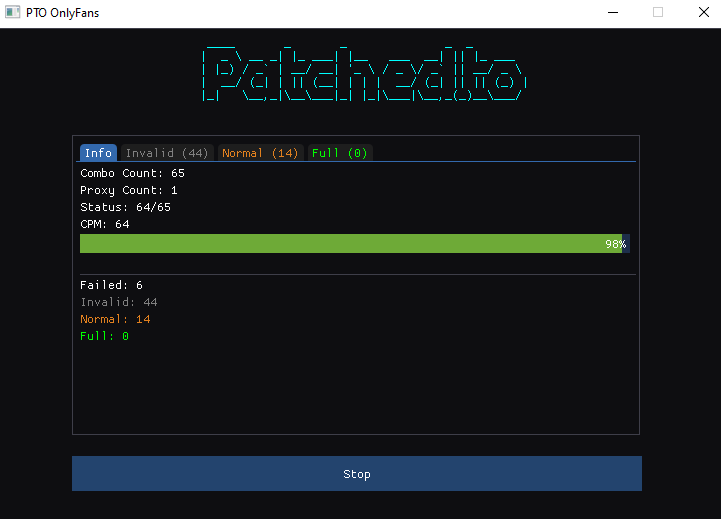Click the cyan ASCII art logo
The height and width of the screenshot is (519, 721).
tap(364, 74)
